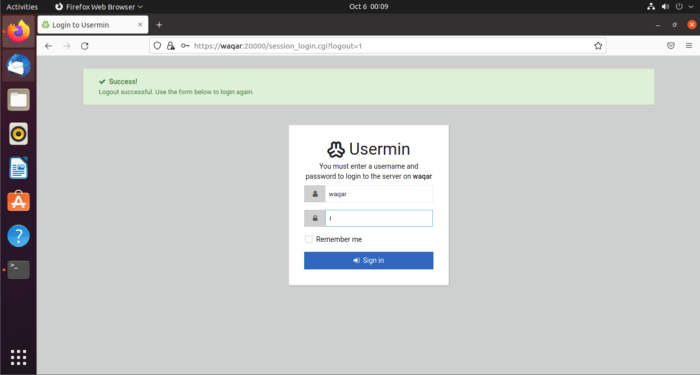Click the padlock site security icon
Image resolution: width=700 pixels, height=375 pixels.
pos(171,46)
